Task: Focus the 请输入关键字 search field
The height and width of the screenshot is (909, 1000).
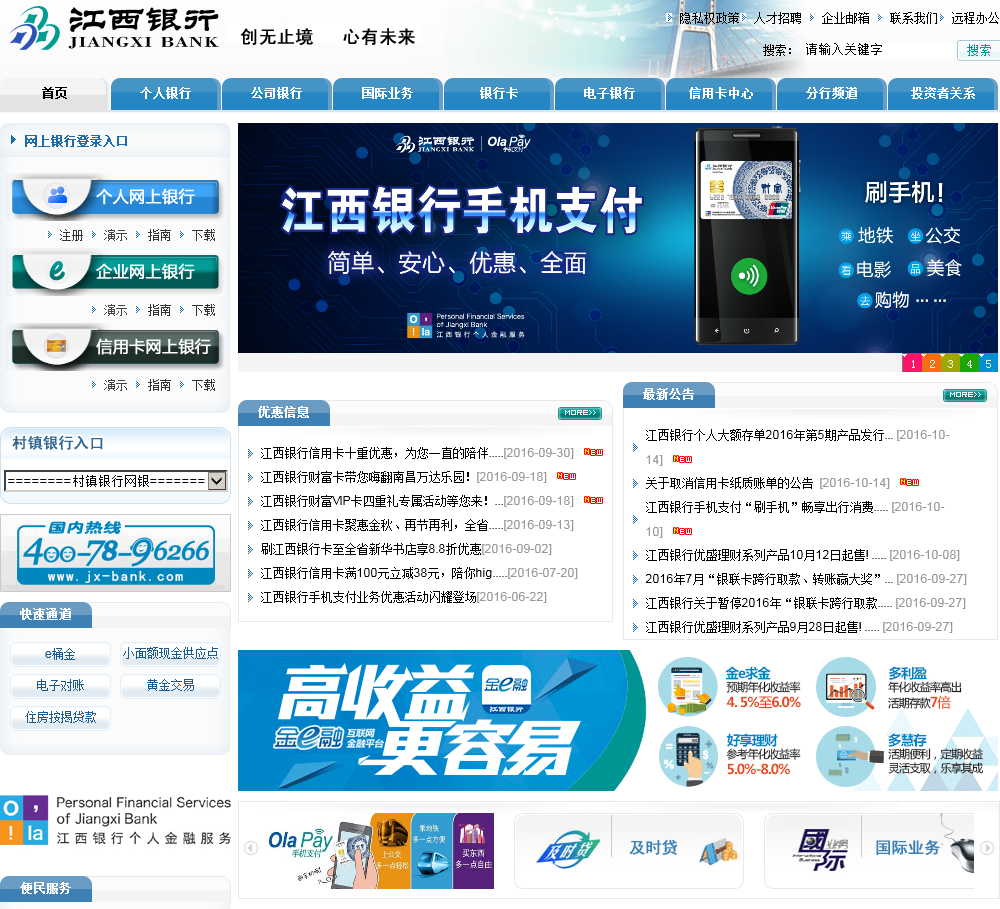Action: 877,50
